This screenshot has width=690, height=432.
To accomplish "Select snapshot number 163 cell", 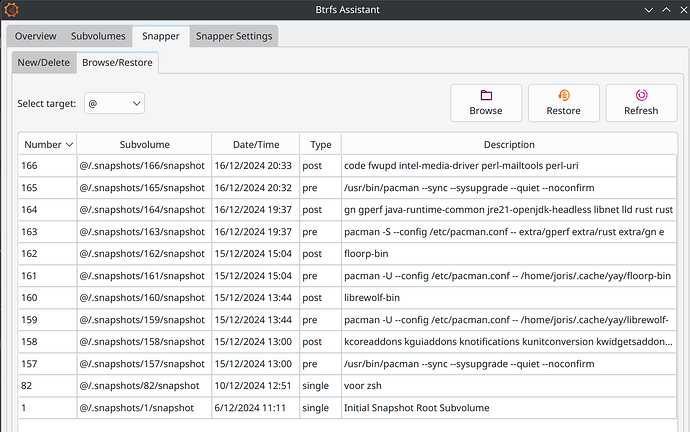I will (48, 232).
